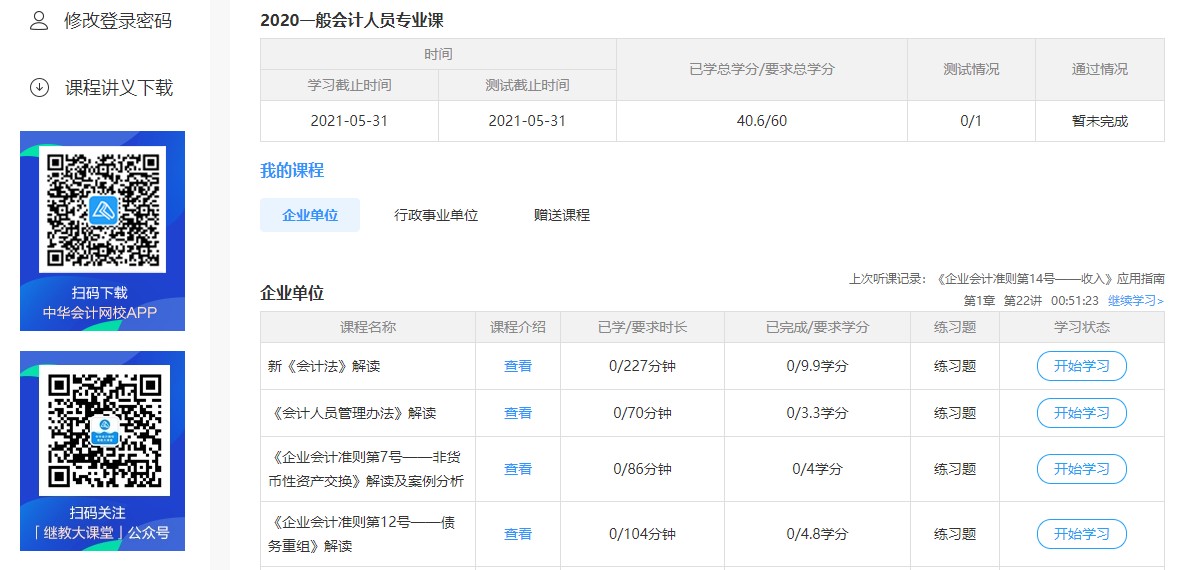This screenshot has width=1184, height=570.
Task: Click the 0/1 test status cell
Action: click(x=971, y=121)
